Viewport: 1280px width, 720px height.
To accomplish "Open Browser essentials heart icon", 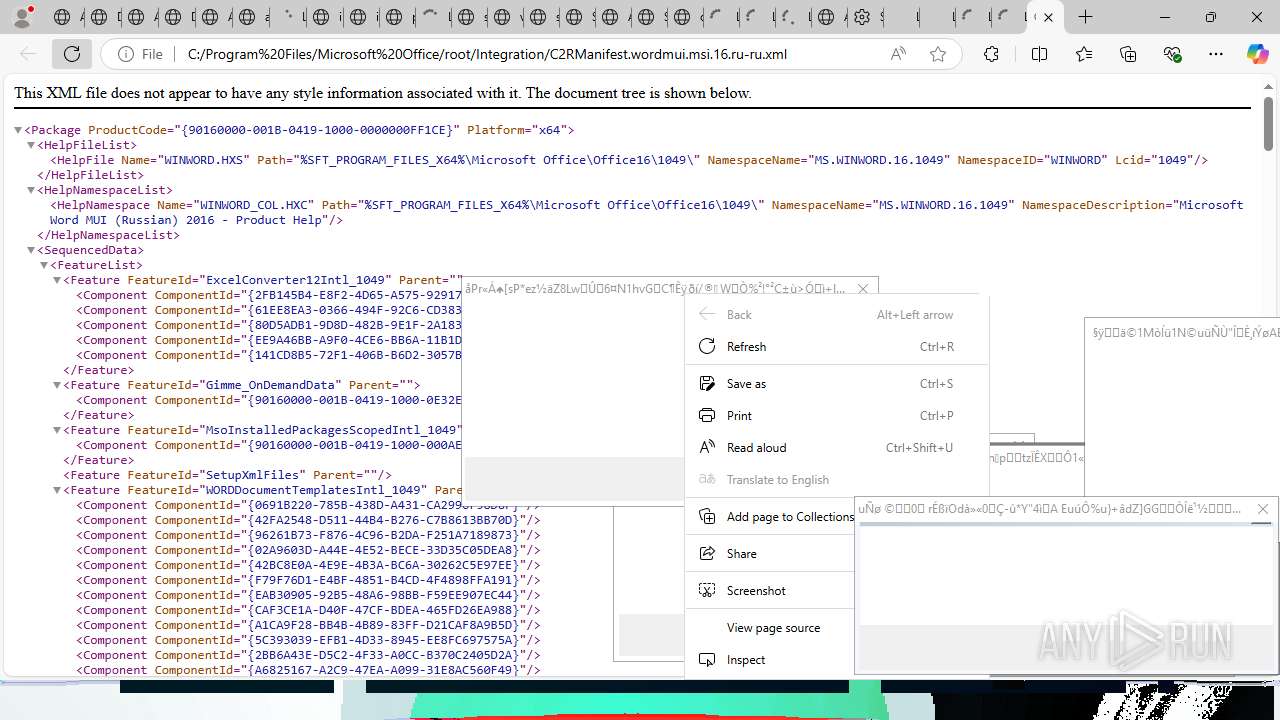I will 1172,54.
